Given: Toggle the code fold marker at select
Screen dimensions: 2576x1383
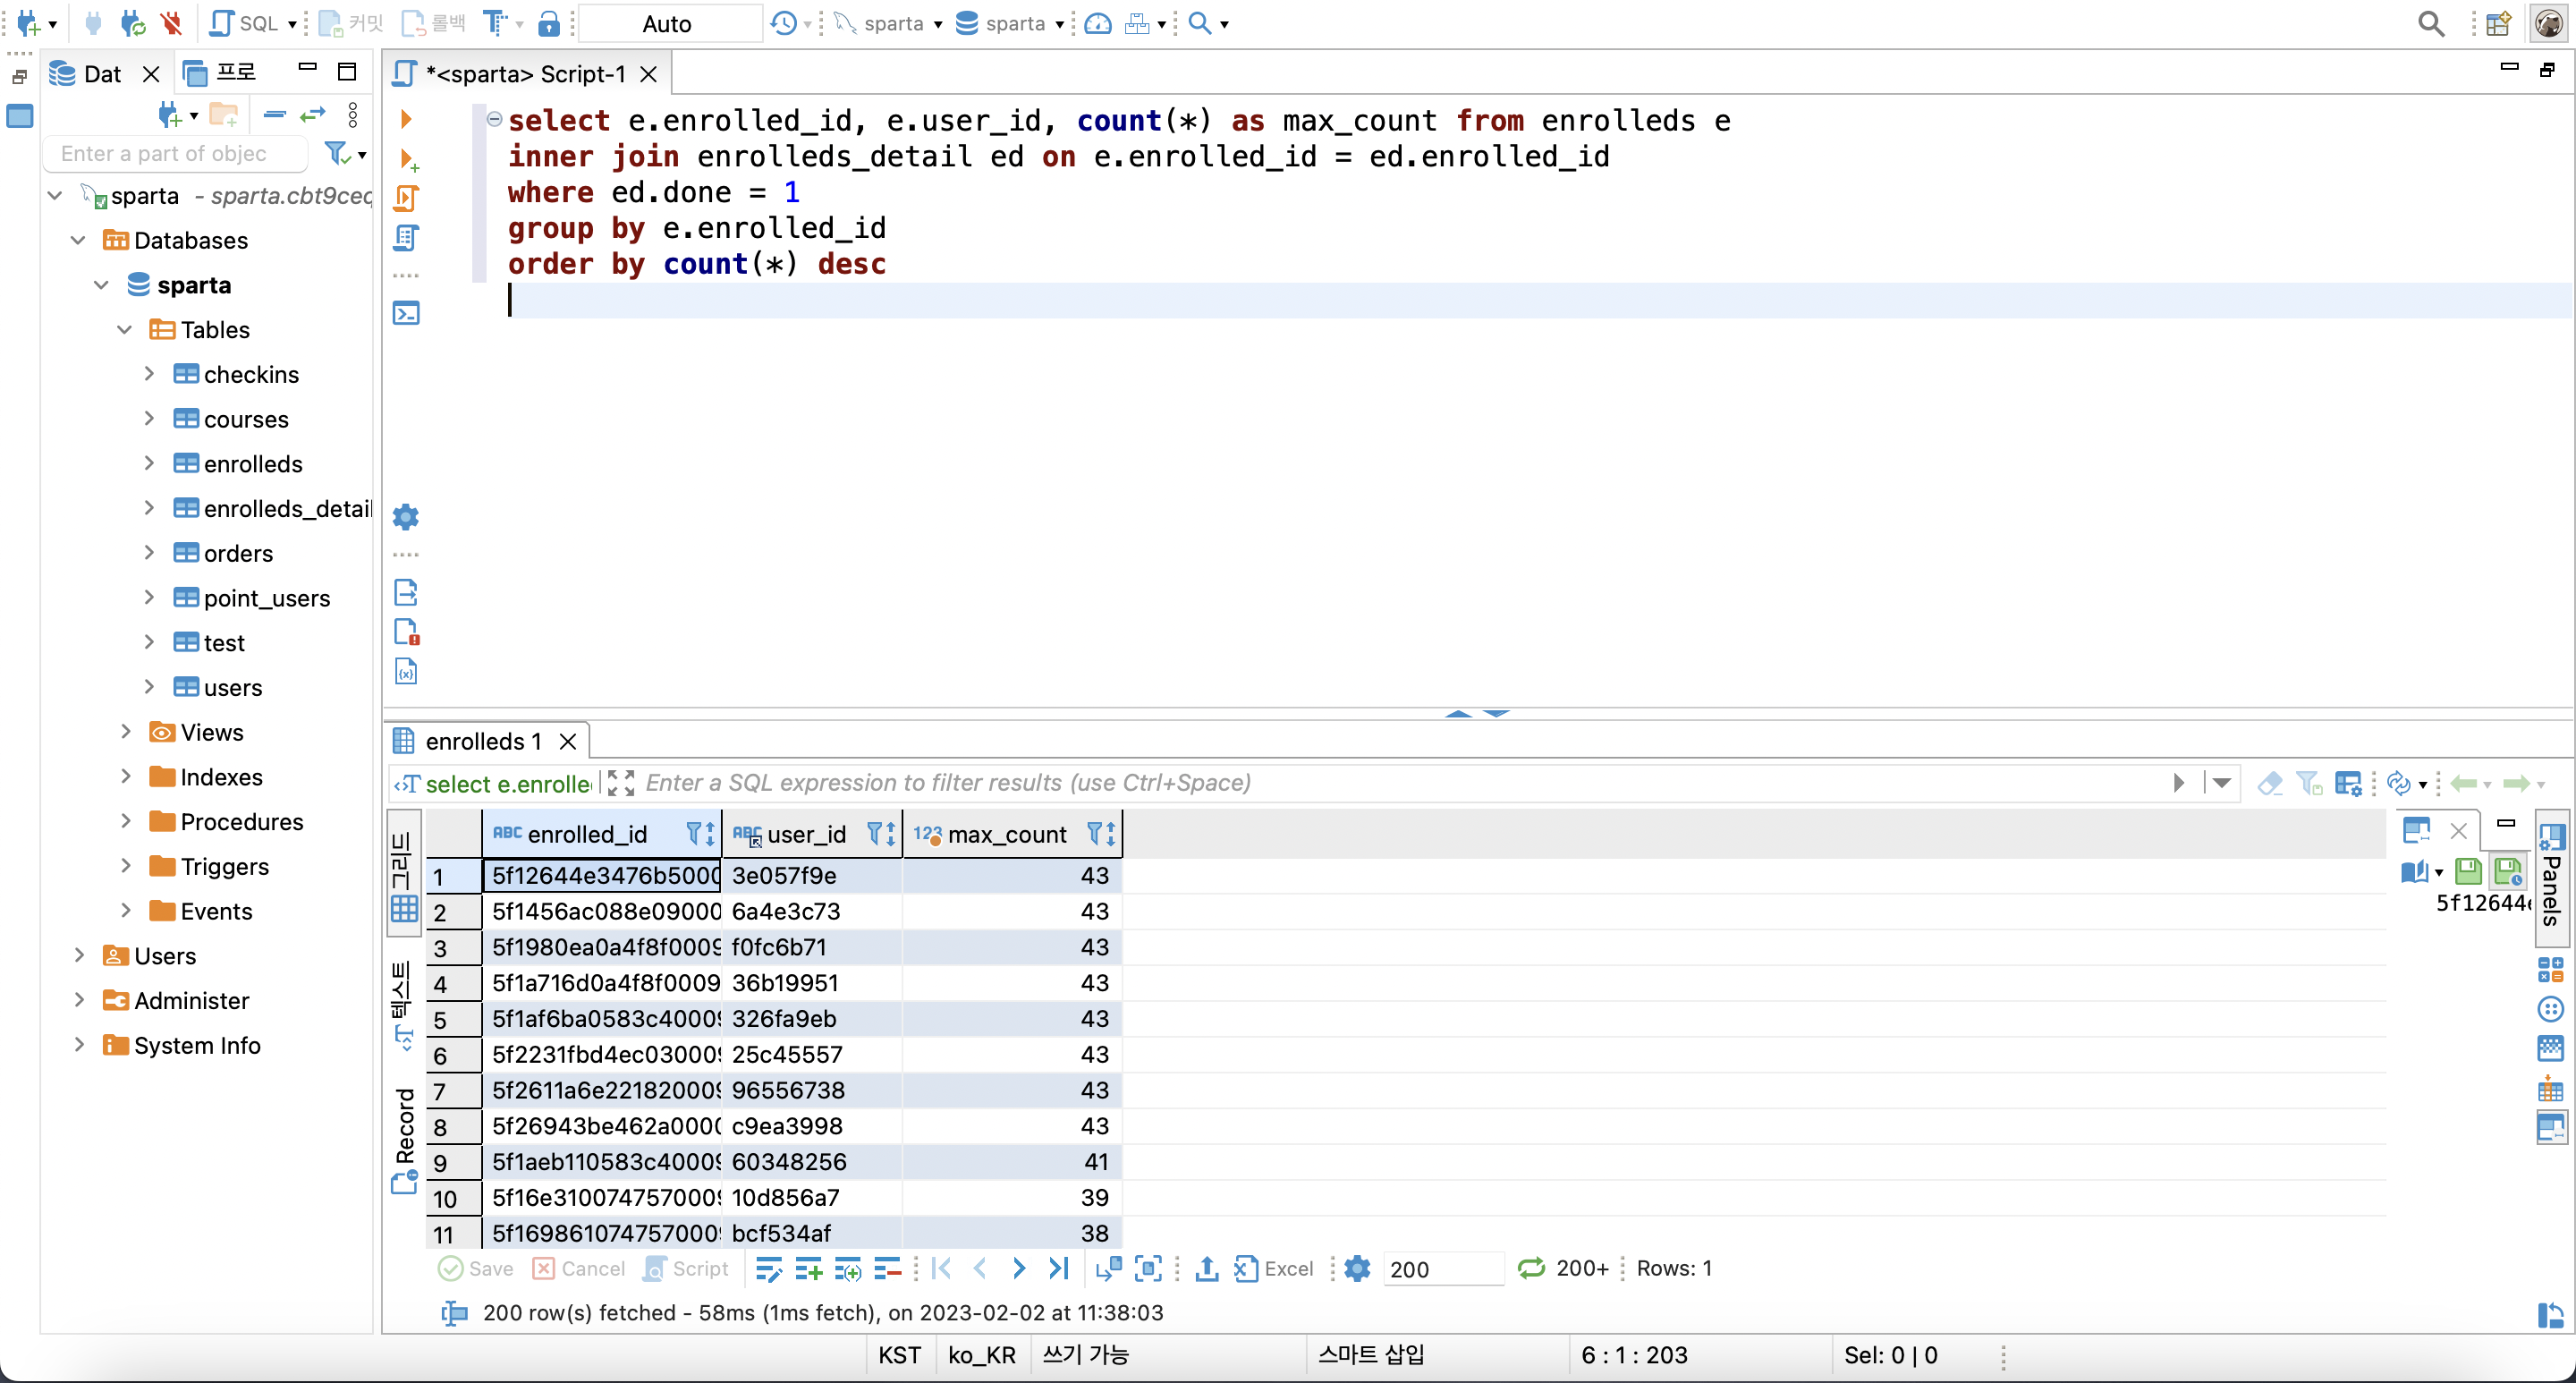Looking at the screenshot, I should (494, 119).
